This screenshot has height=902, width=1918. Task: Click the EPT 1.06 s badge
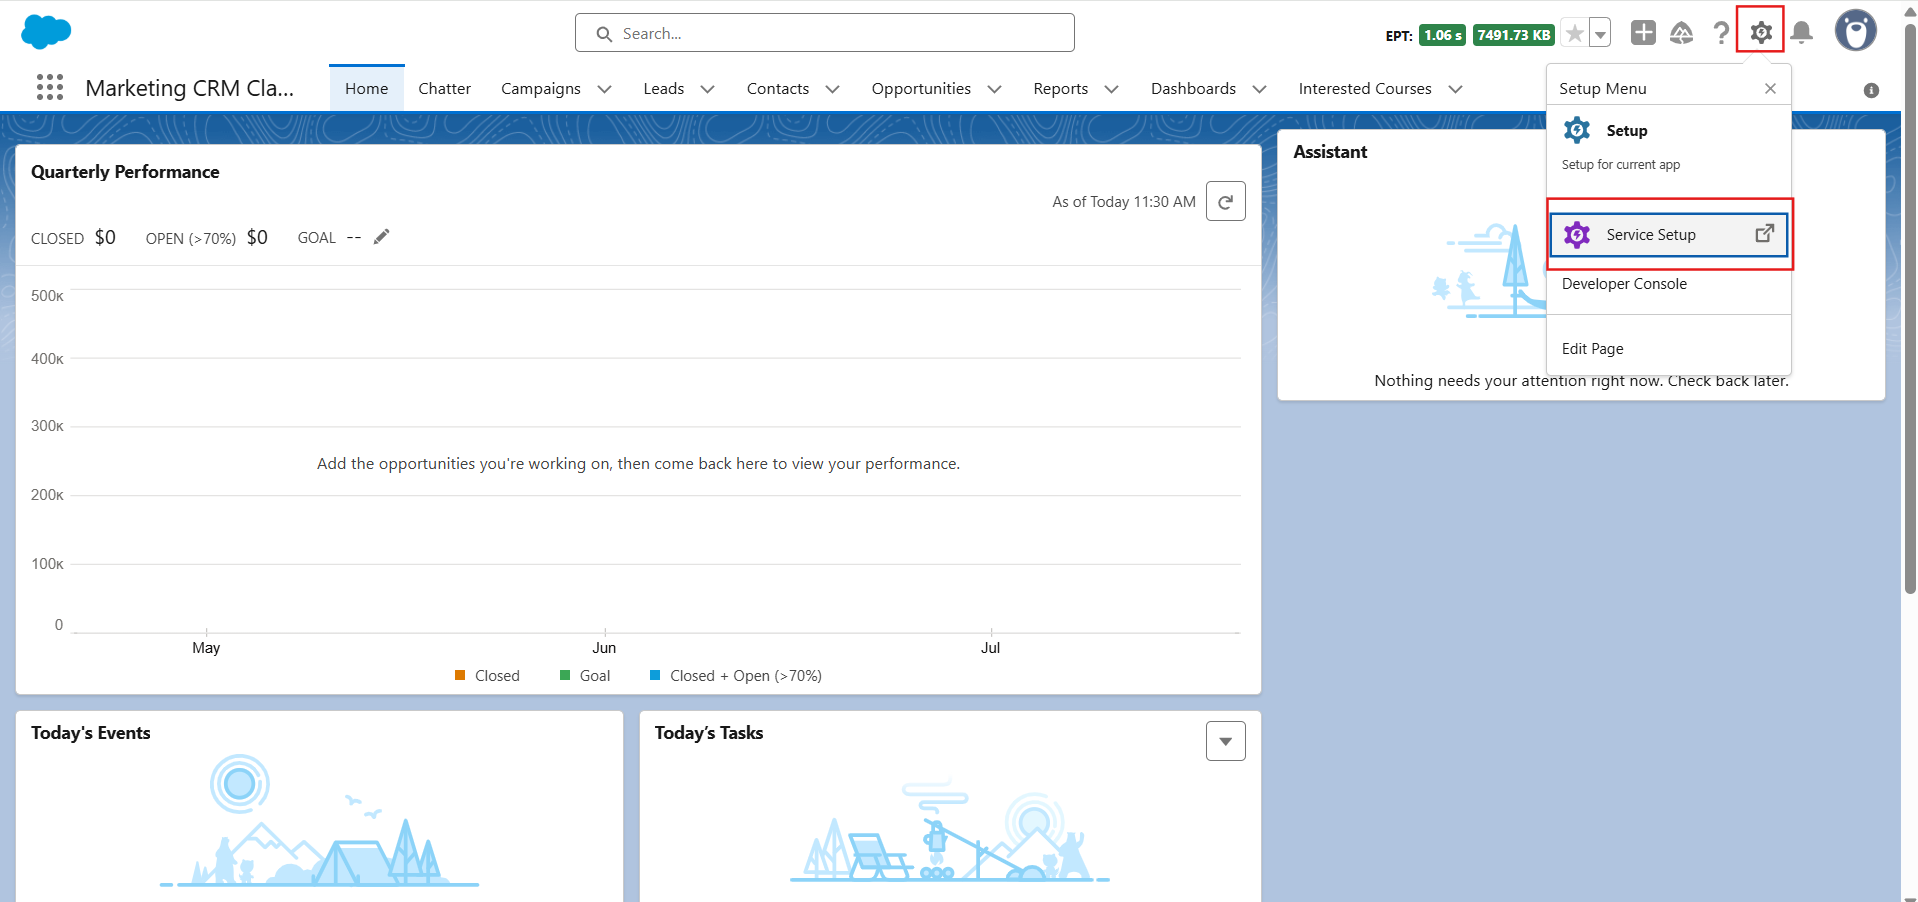1442,35
